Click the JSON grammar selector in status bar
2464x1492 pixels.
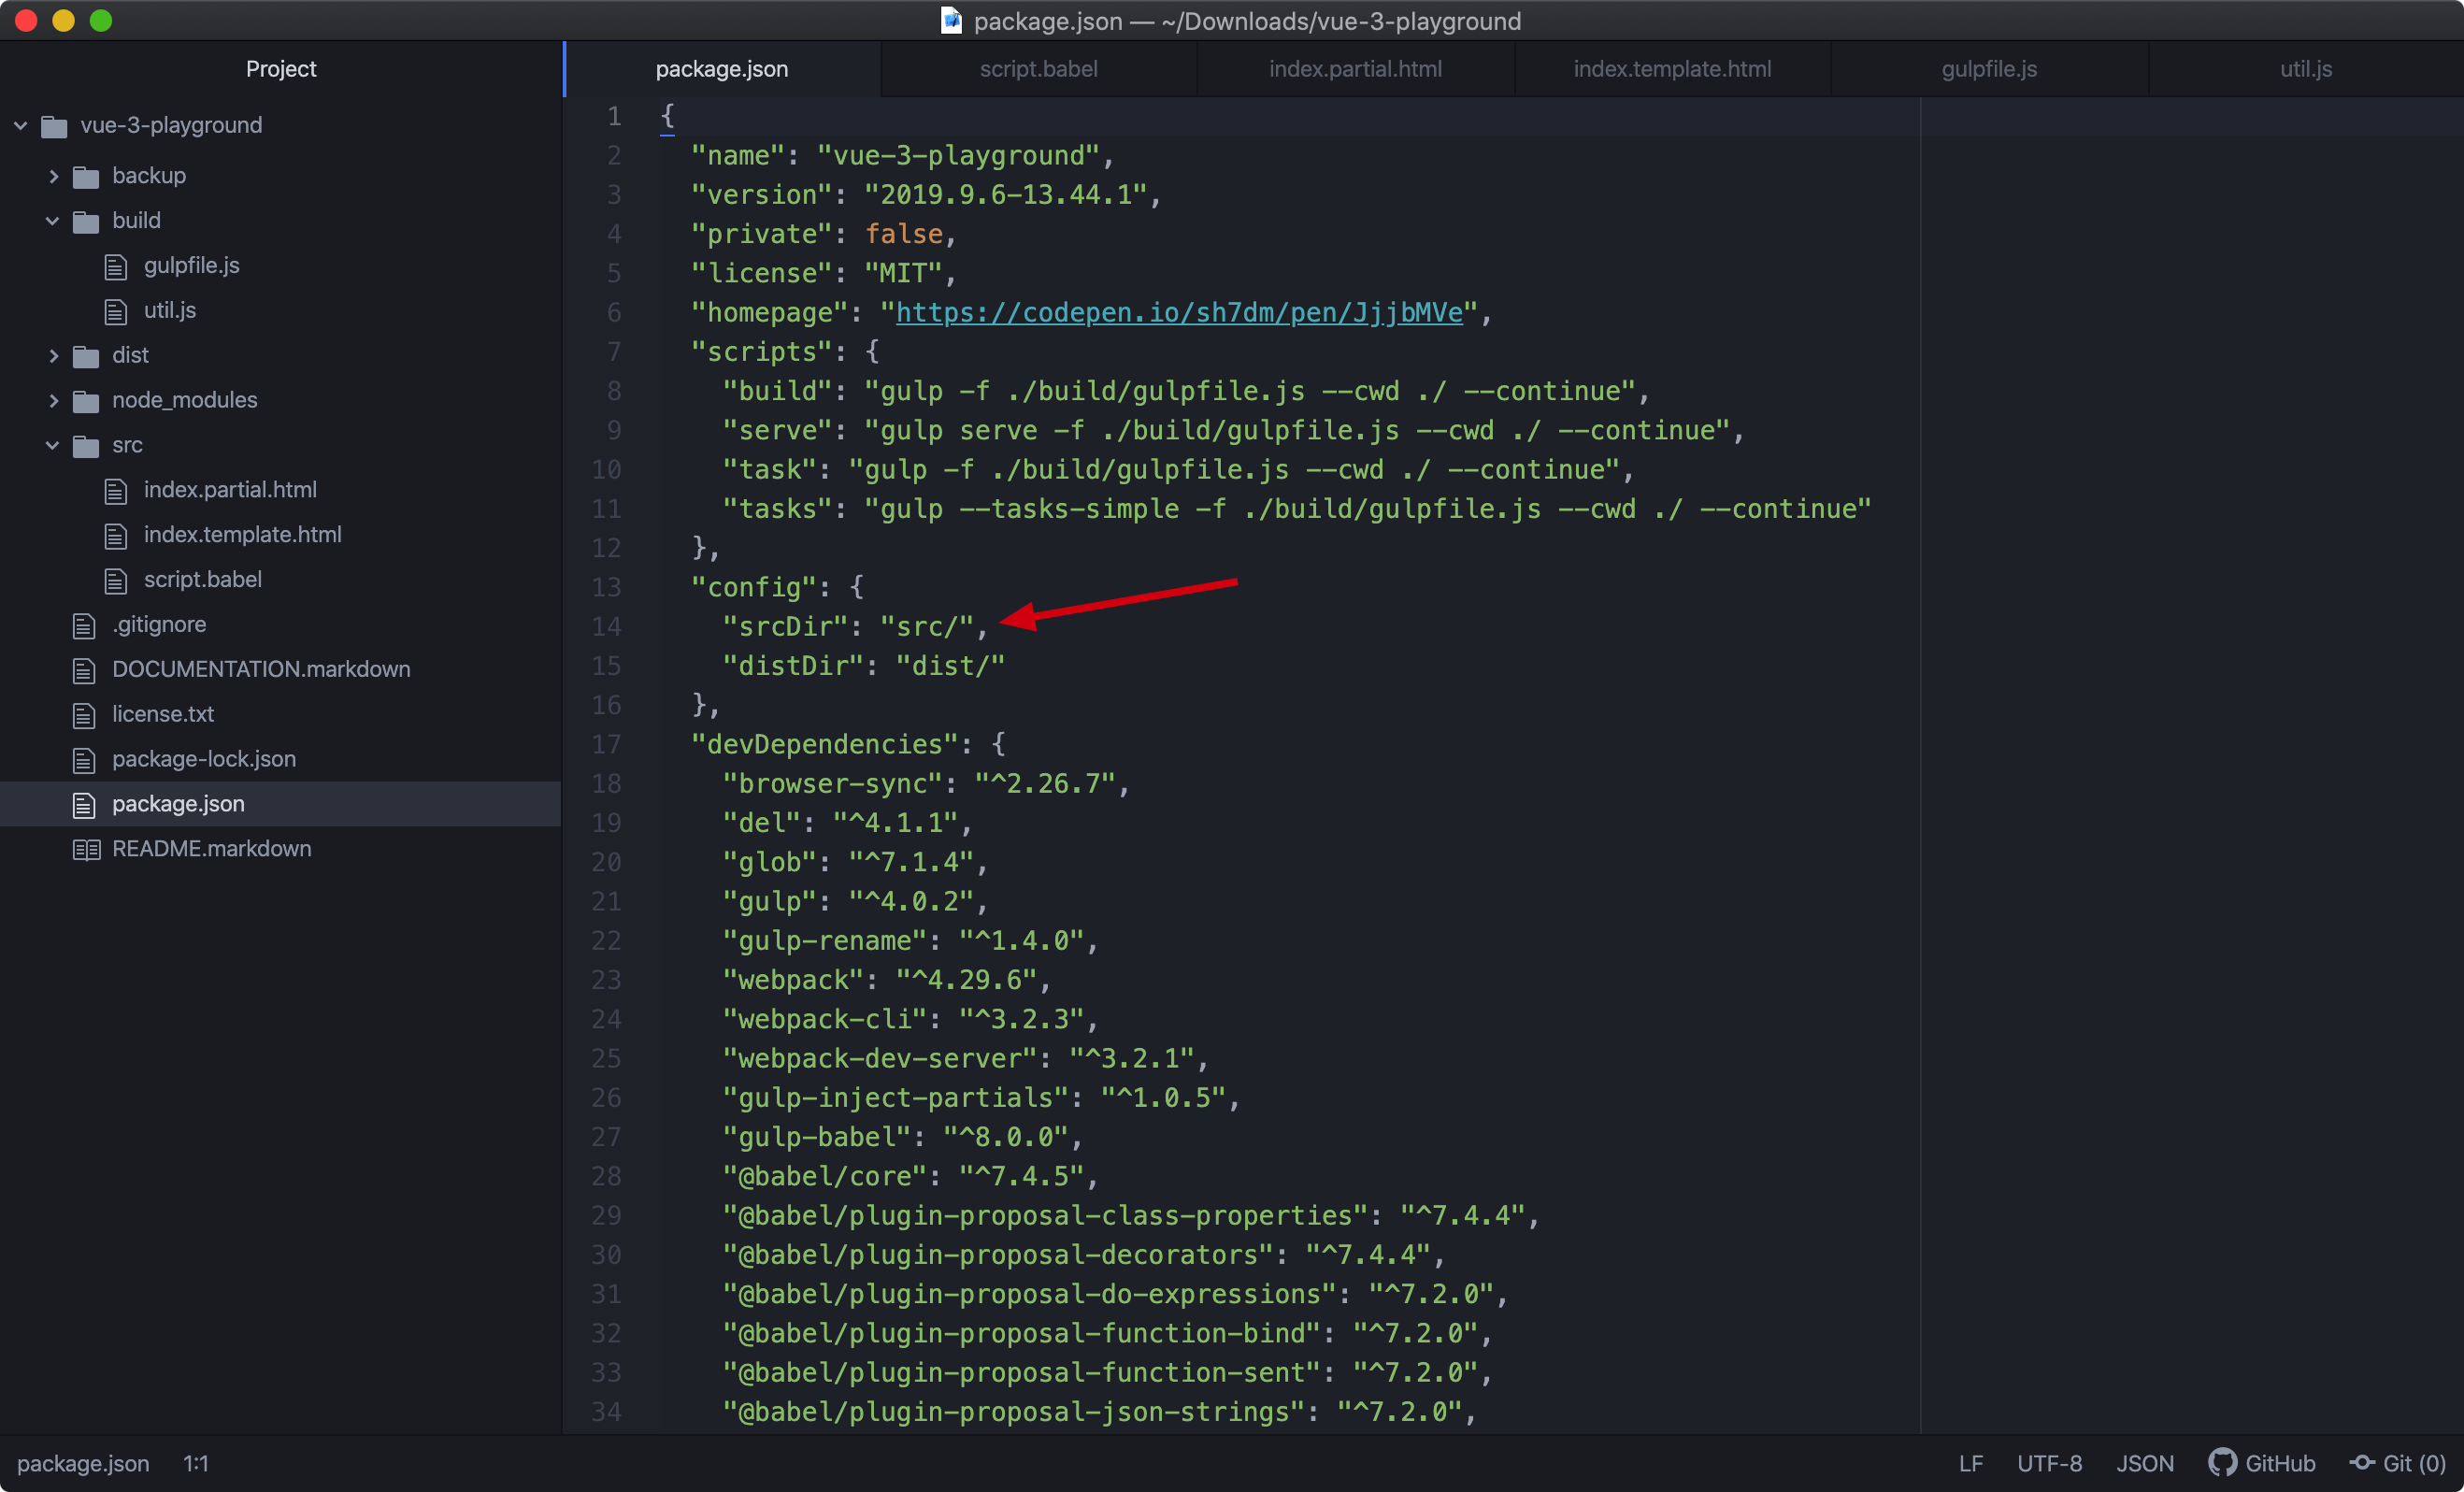2144,1463
